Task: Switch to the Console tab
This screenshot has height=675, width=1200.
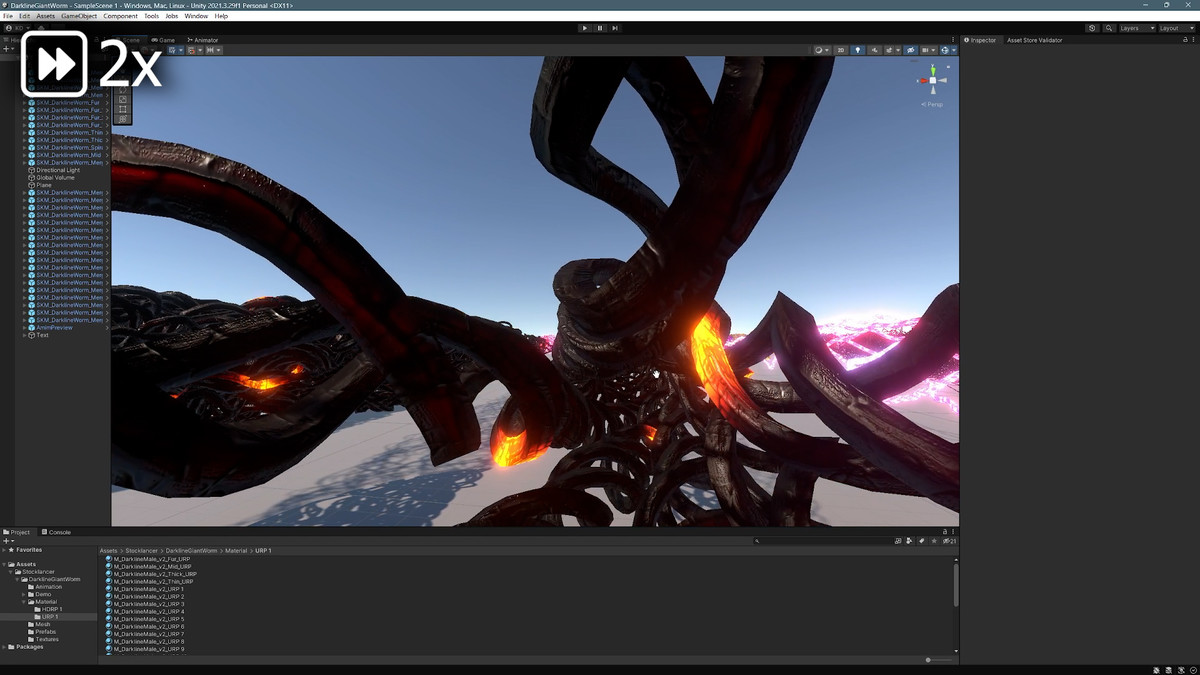Action: point(58,532)
